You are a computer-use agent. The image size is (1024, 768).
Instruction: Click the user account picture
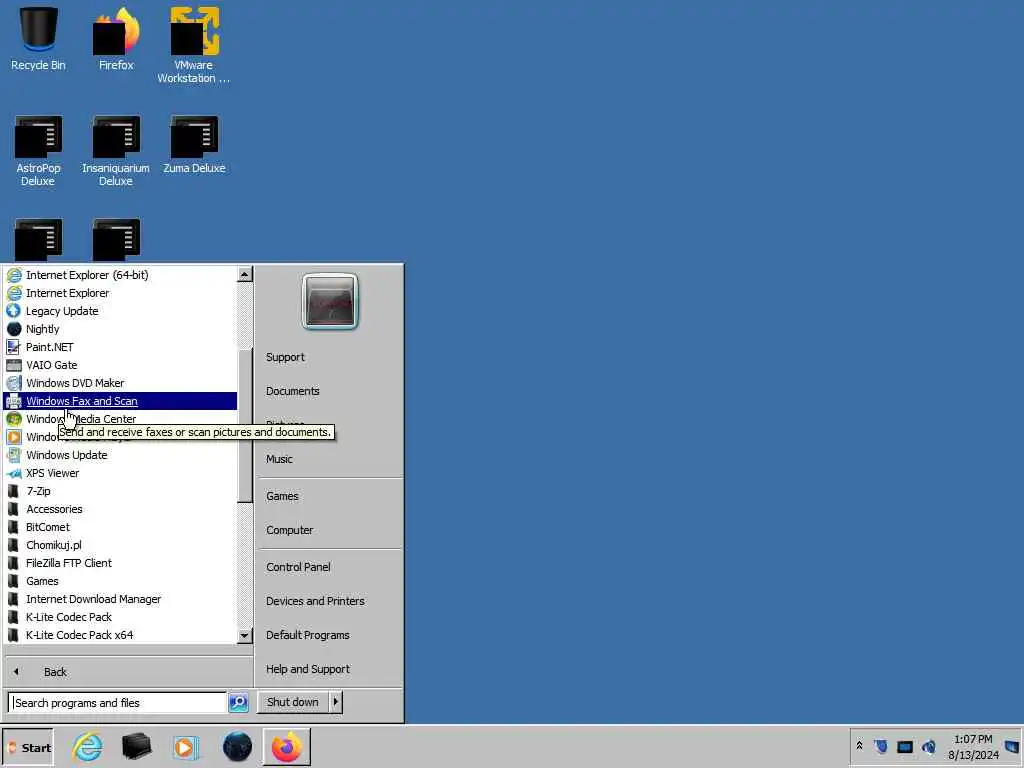[x=330, y=302]
